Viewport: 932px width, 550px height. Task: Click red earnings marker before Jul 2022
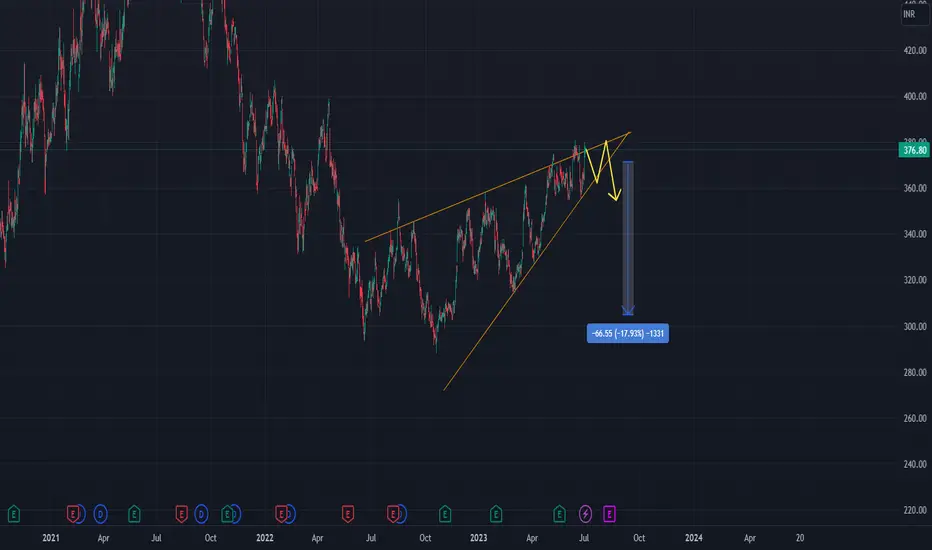pos(348,514)
